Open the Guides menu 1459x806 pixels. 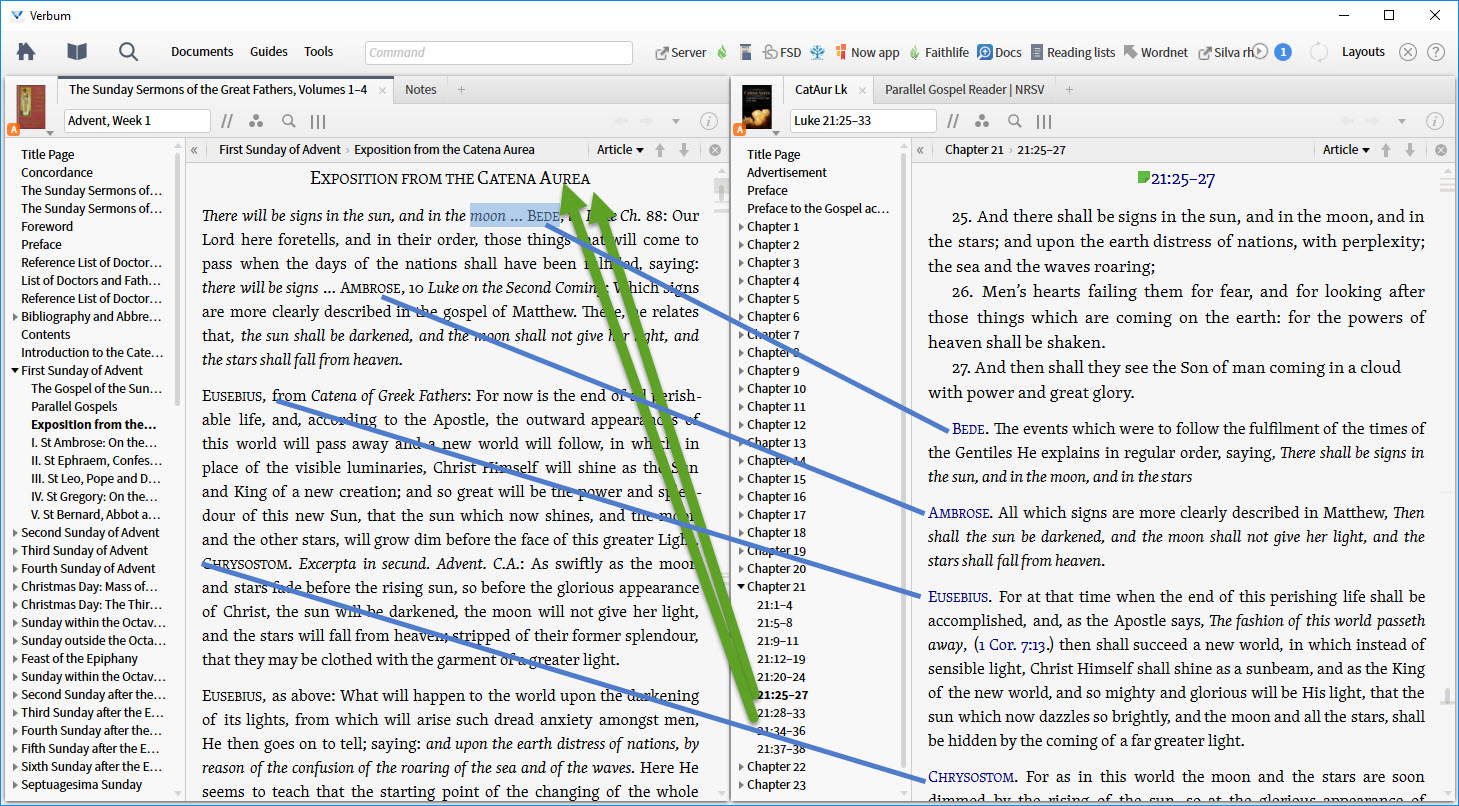coord(269,52)
